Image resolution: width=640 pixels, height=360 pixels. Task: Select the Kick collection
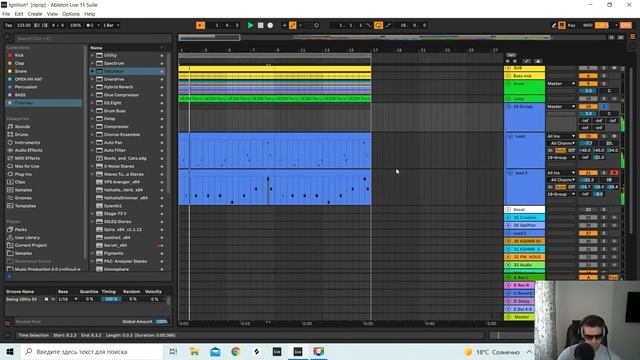[x=19, y=55]
